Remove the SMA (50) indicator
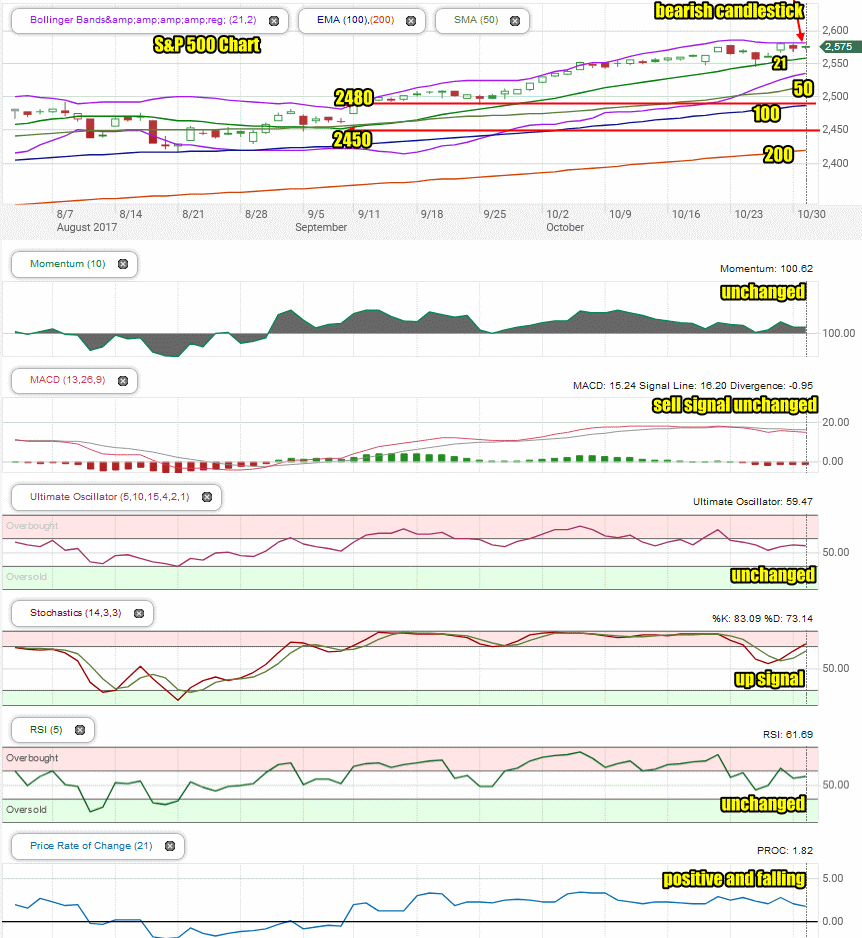Viewport: 862px width, 938px height. [x=515, y=21]
